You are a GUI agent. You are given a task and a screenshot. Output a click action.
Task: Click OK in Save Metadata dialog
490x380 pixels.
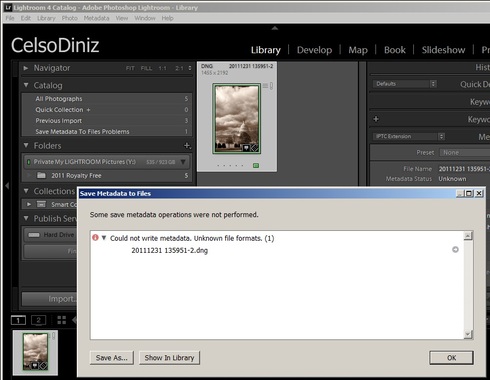(451, 358)
